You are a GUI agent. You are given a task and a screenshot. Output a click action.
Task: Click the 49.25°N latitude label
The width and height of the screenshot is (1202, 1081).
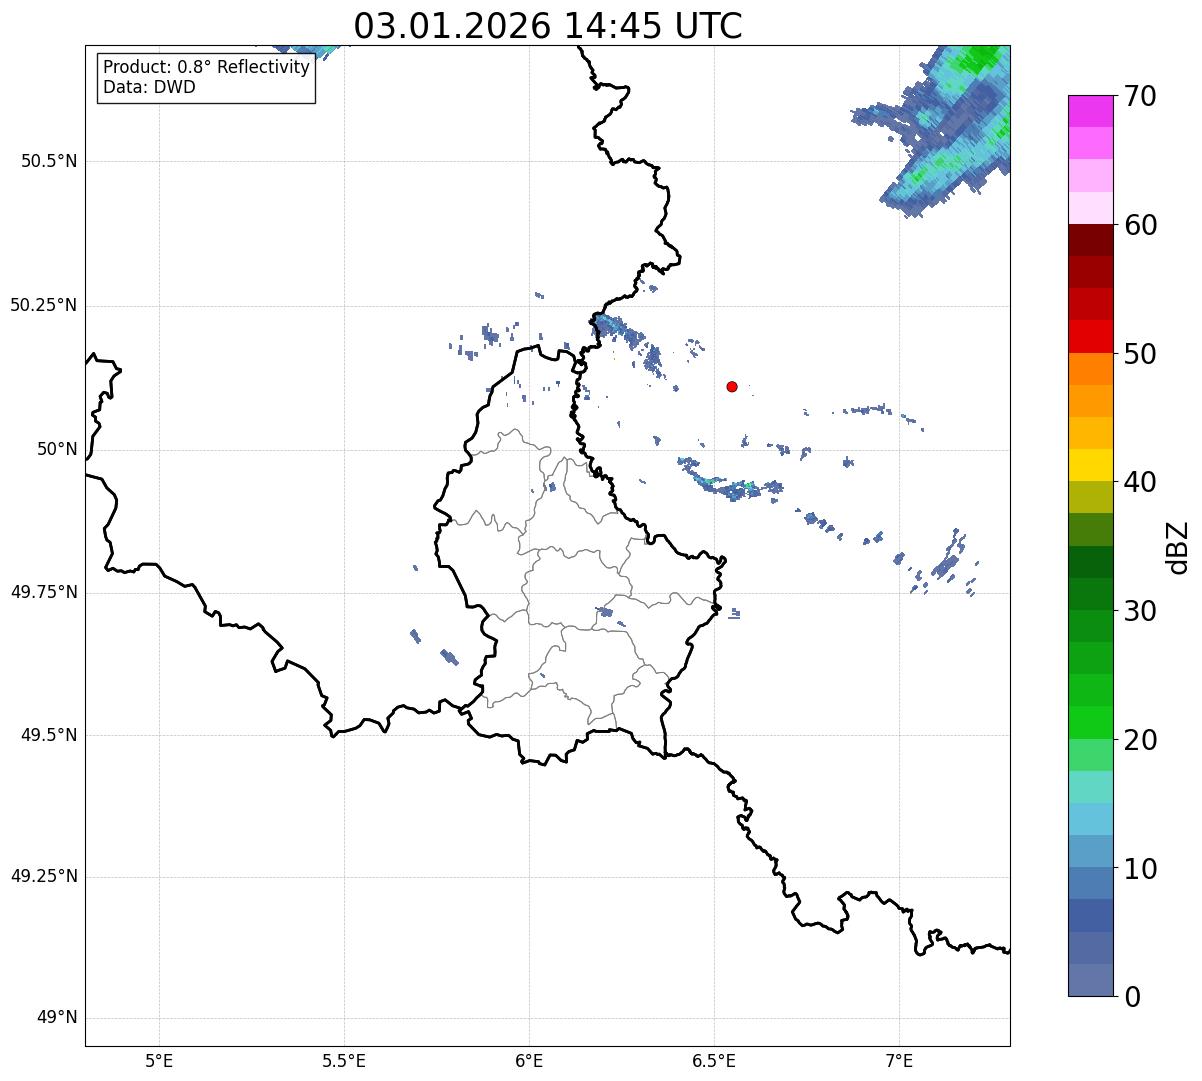pyautogui.click(x=44, y=876)
